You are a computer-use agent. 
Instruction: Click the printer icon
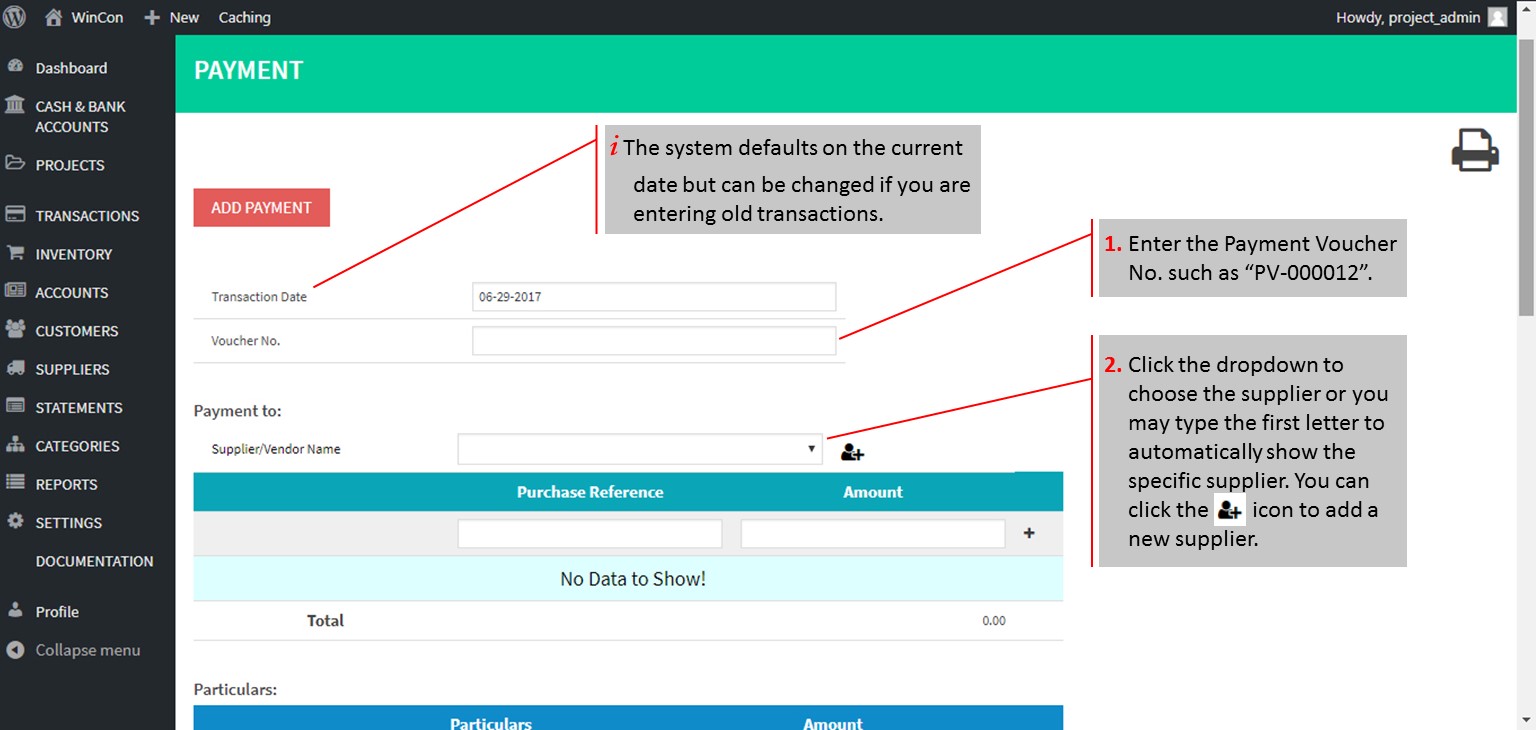point(1475,150)
